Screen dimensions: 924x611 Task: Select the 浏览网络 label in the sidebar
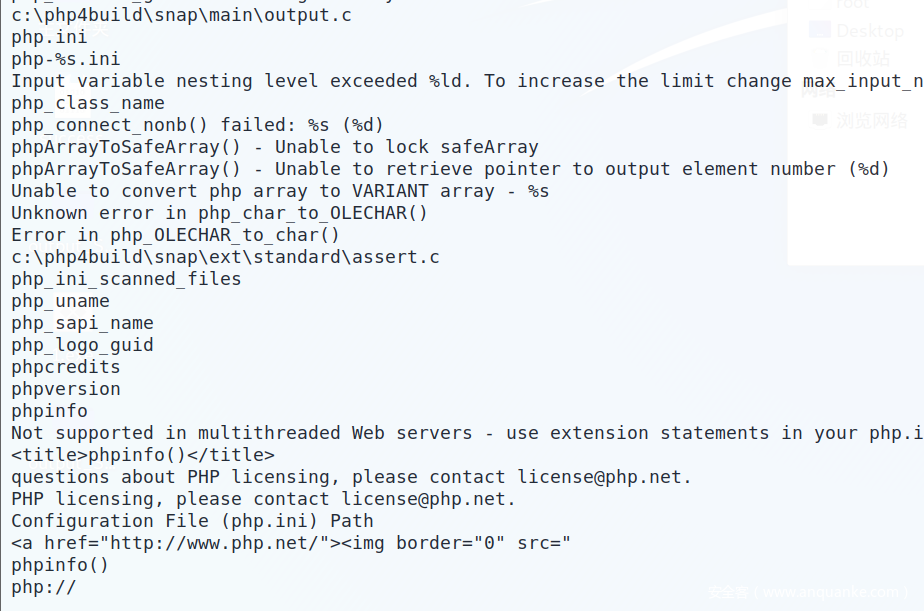873,120
